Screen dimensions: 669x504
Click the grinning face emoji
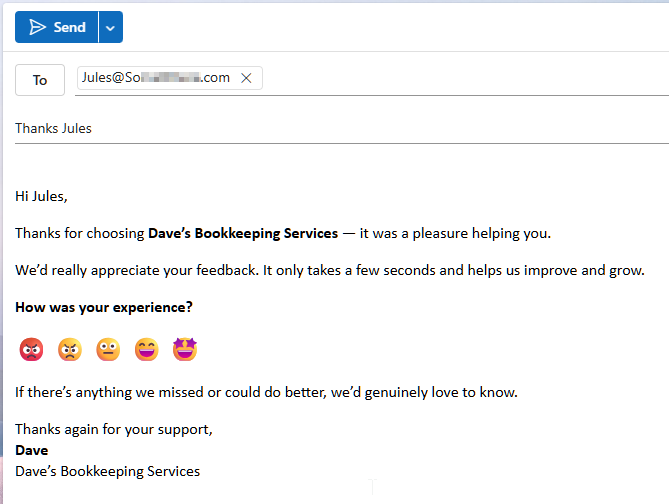[x=147, y=349]
